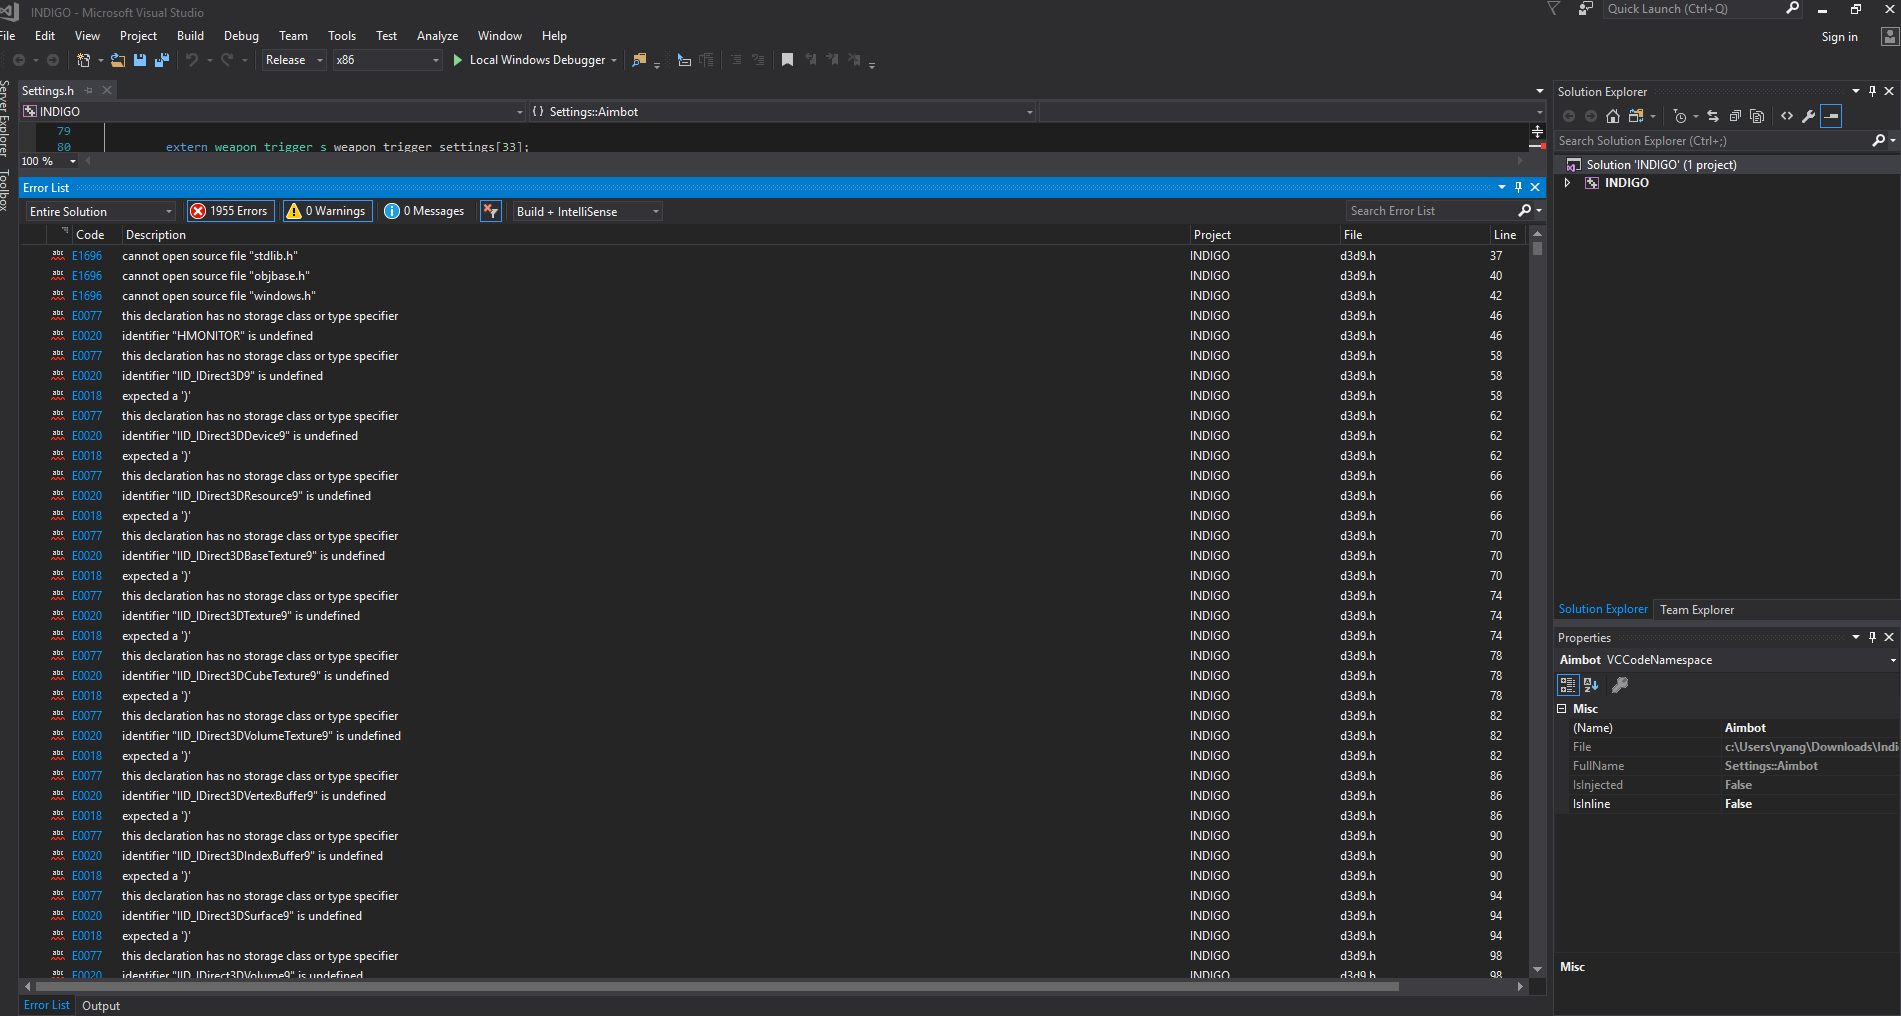Screen dimensions: 1901x1016
Task: Toggle the 0 Messages filter
Action: [424, 211]
